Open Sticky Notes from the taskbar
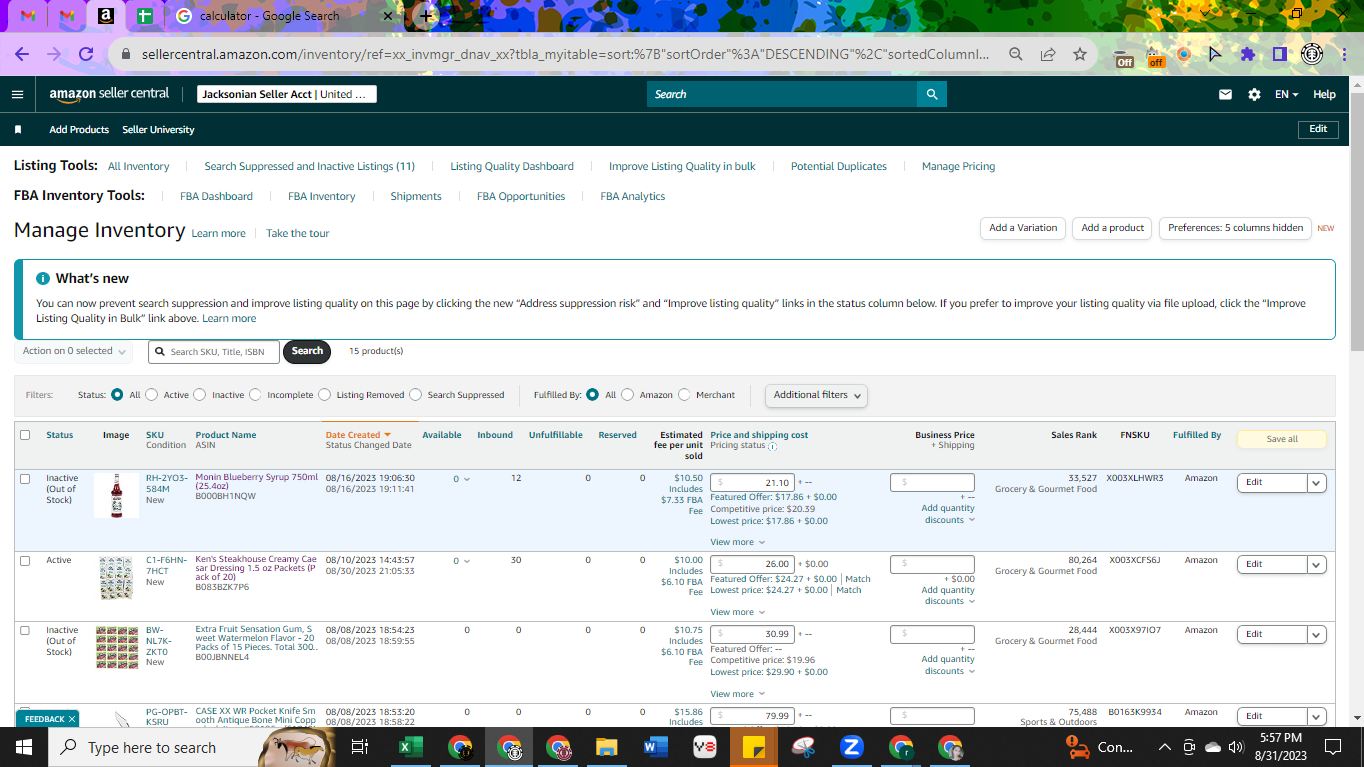The height and width of the screenshot is (767, 1364). click(x=754, y=747)
